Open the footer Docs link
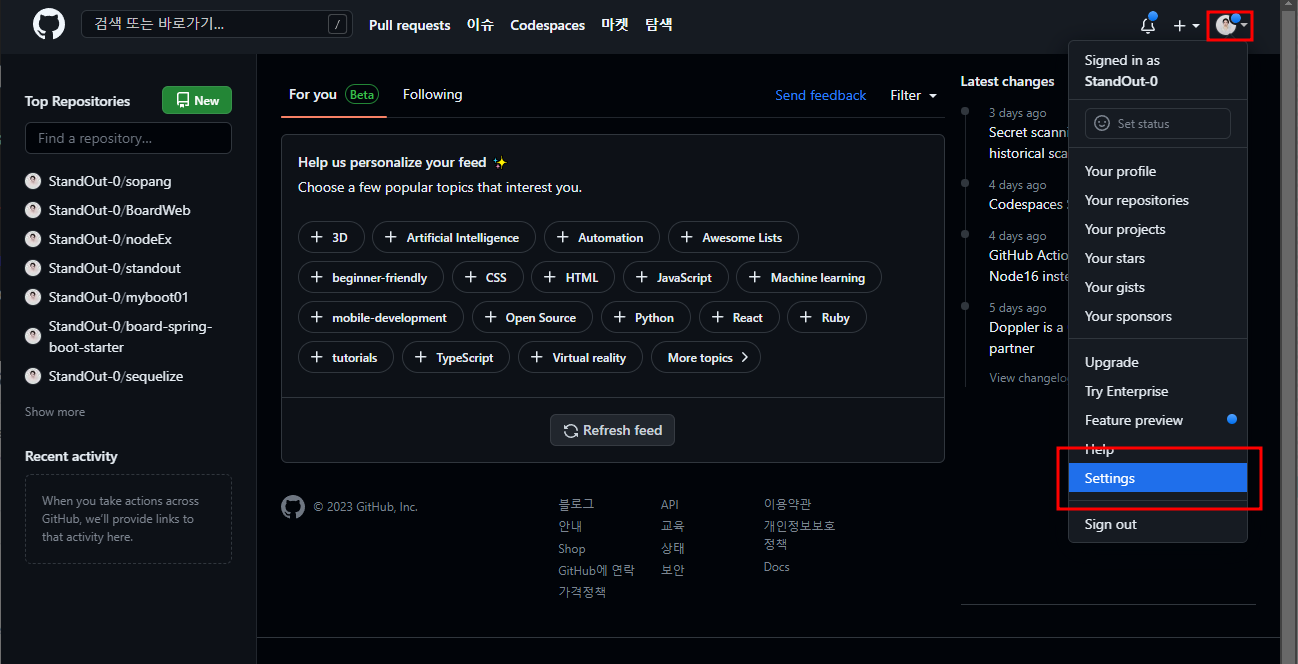This screenshot has width=1298, height=664. (777, 567)
